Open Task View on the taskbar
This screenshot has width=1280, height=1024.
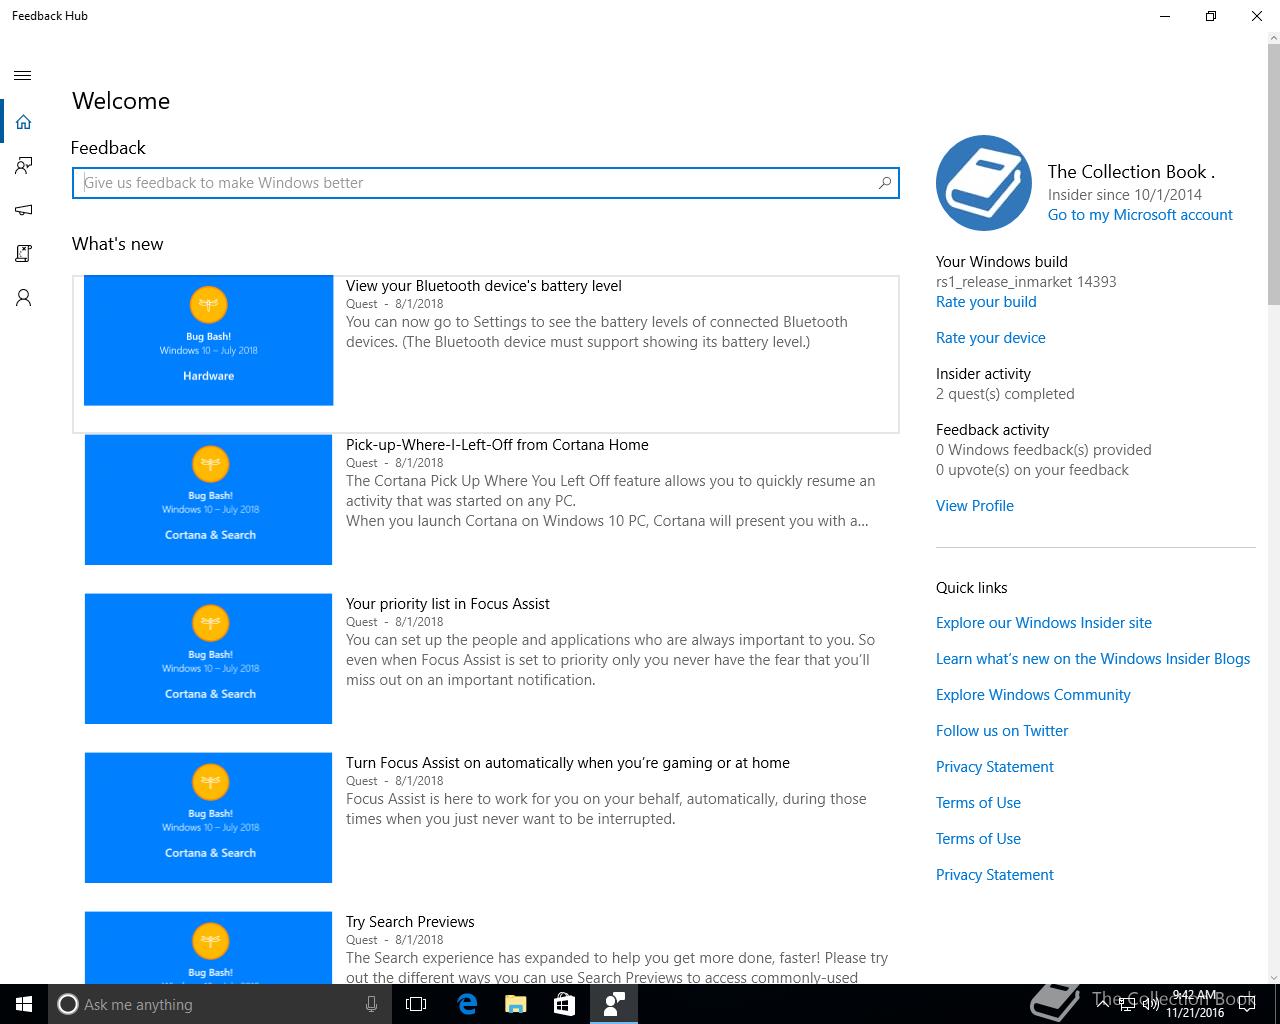[416, 1004]
